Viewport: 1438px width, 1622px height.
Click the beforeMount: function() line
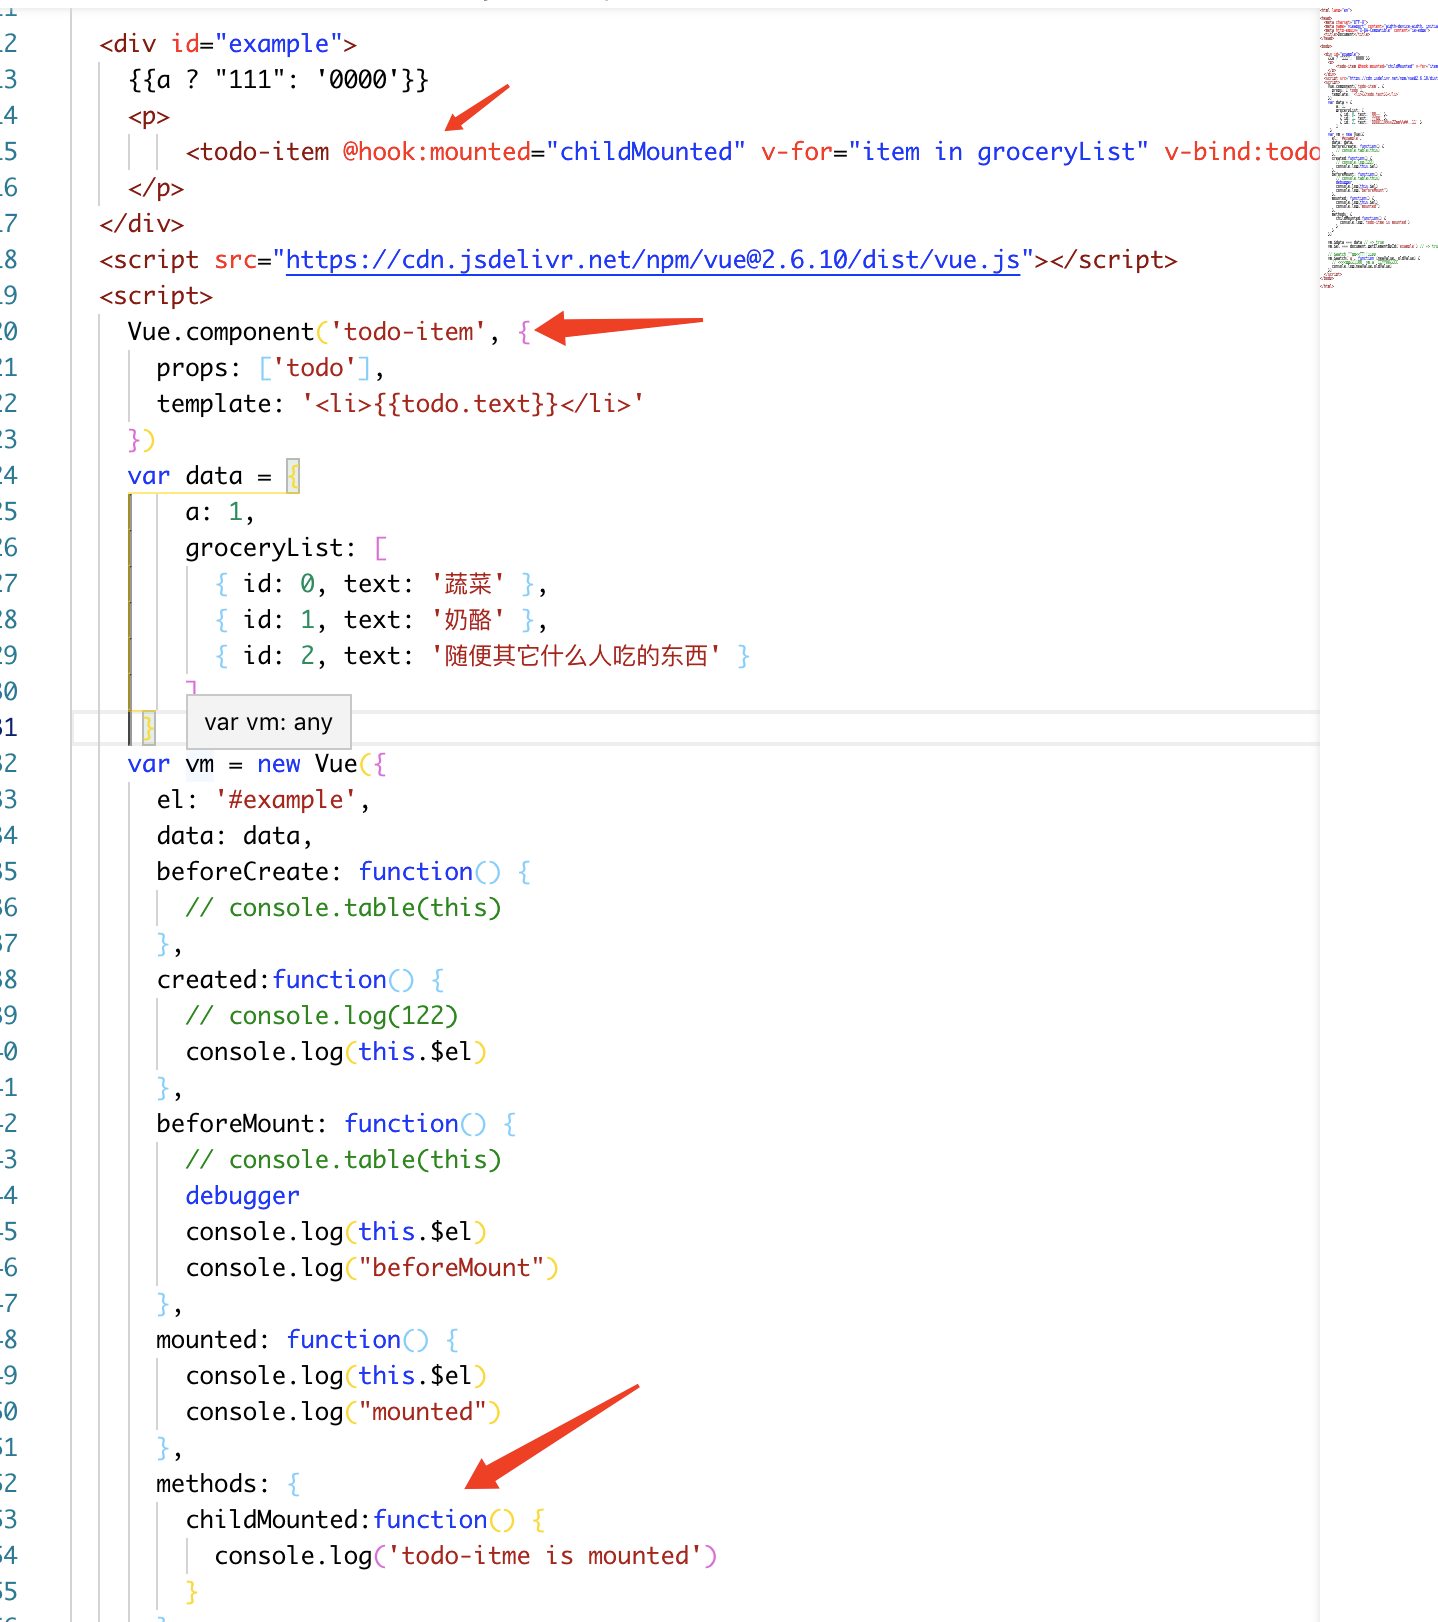point(337,1124)
